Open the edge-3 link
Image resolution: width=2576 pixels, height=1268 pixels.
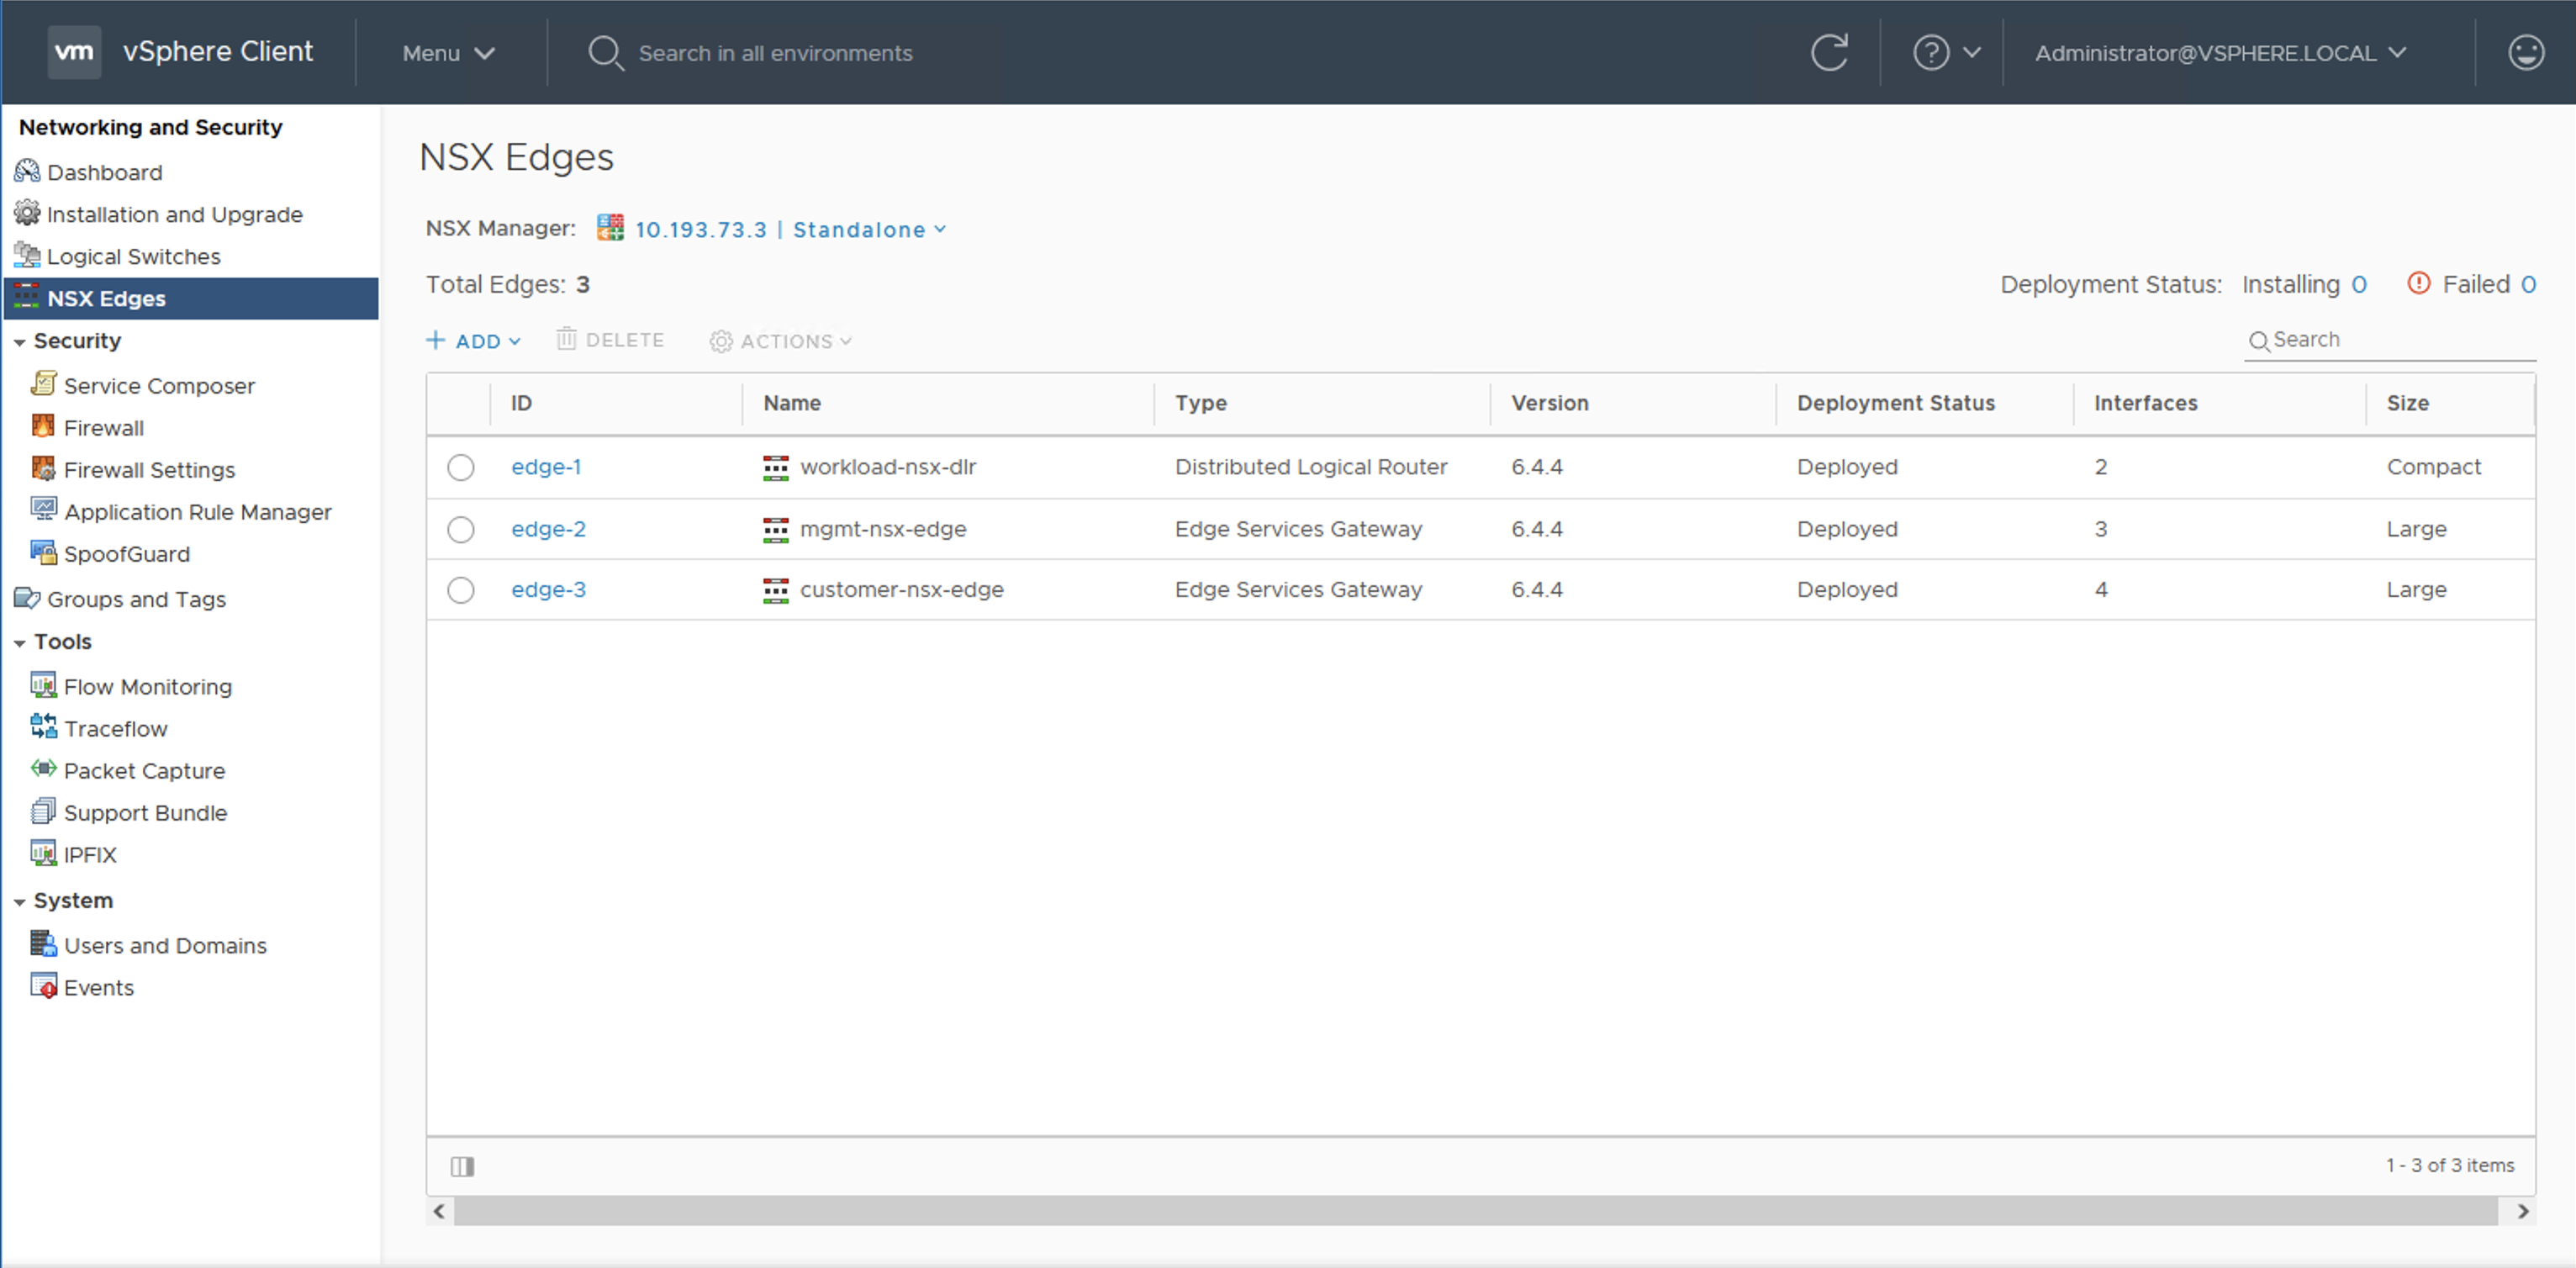click(x=548, y=590)
